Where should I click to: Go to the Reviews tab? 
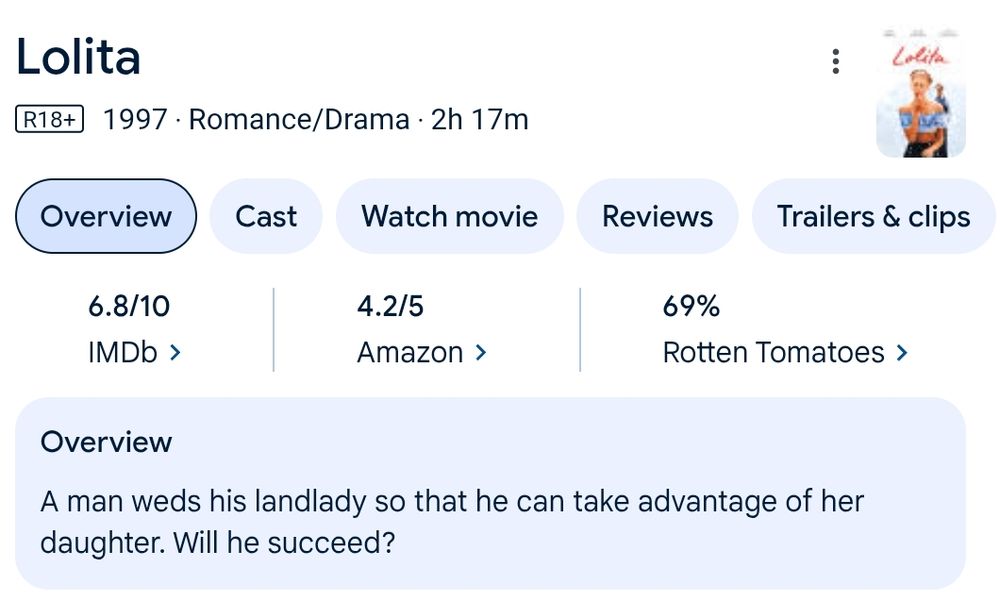[657, 216]
